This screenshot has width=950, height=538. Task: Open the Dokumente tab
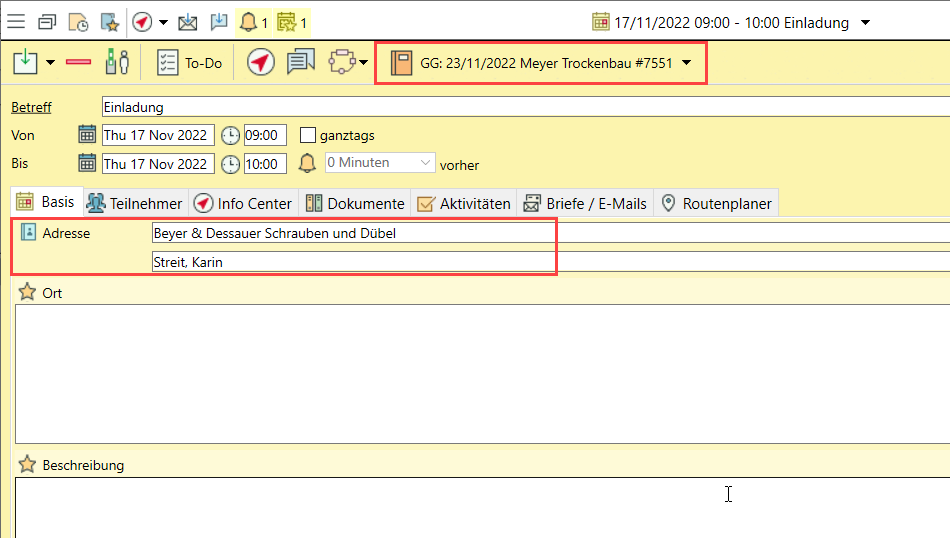coord(355,203)
